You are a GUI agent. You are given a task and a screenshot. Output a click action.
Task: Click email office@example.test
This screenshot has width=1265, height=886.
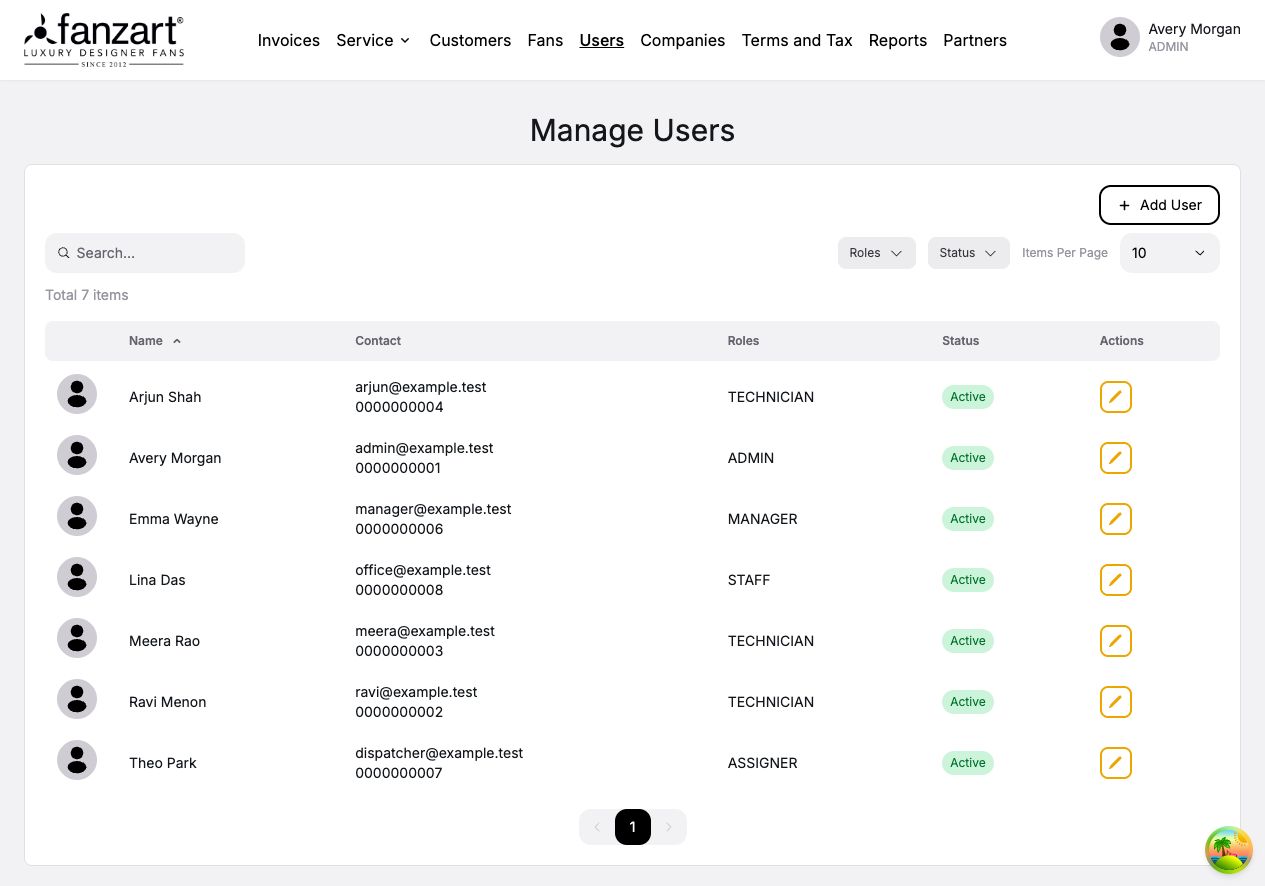[423, 570]
